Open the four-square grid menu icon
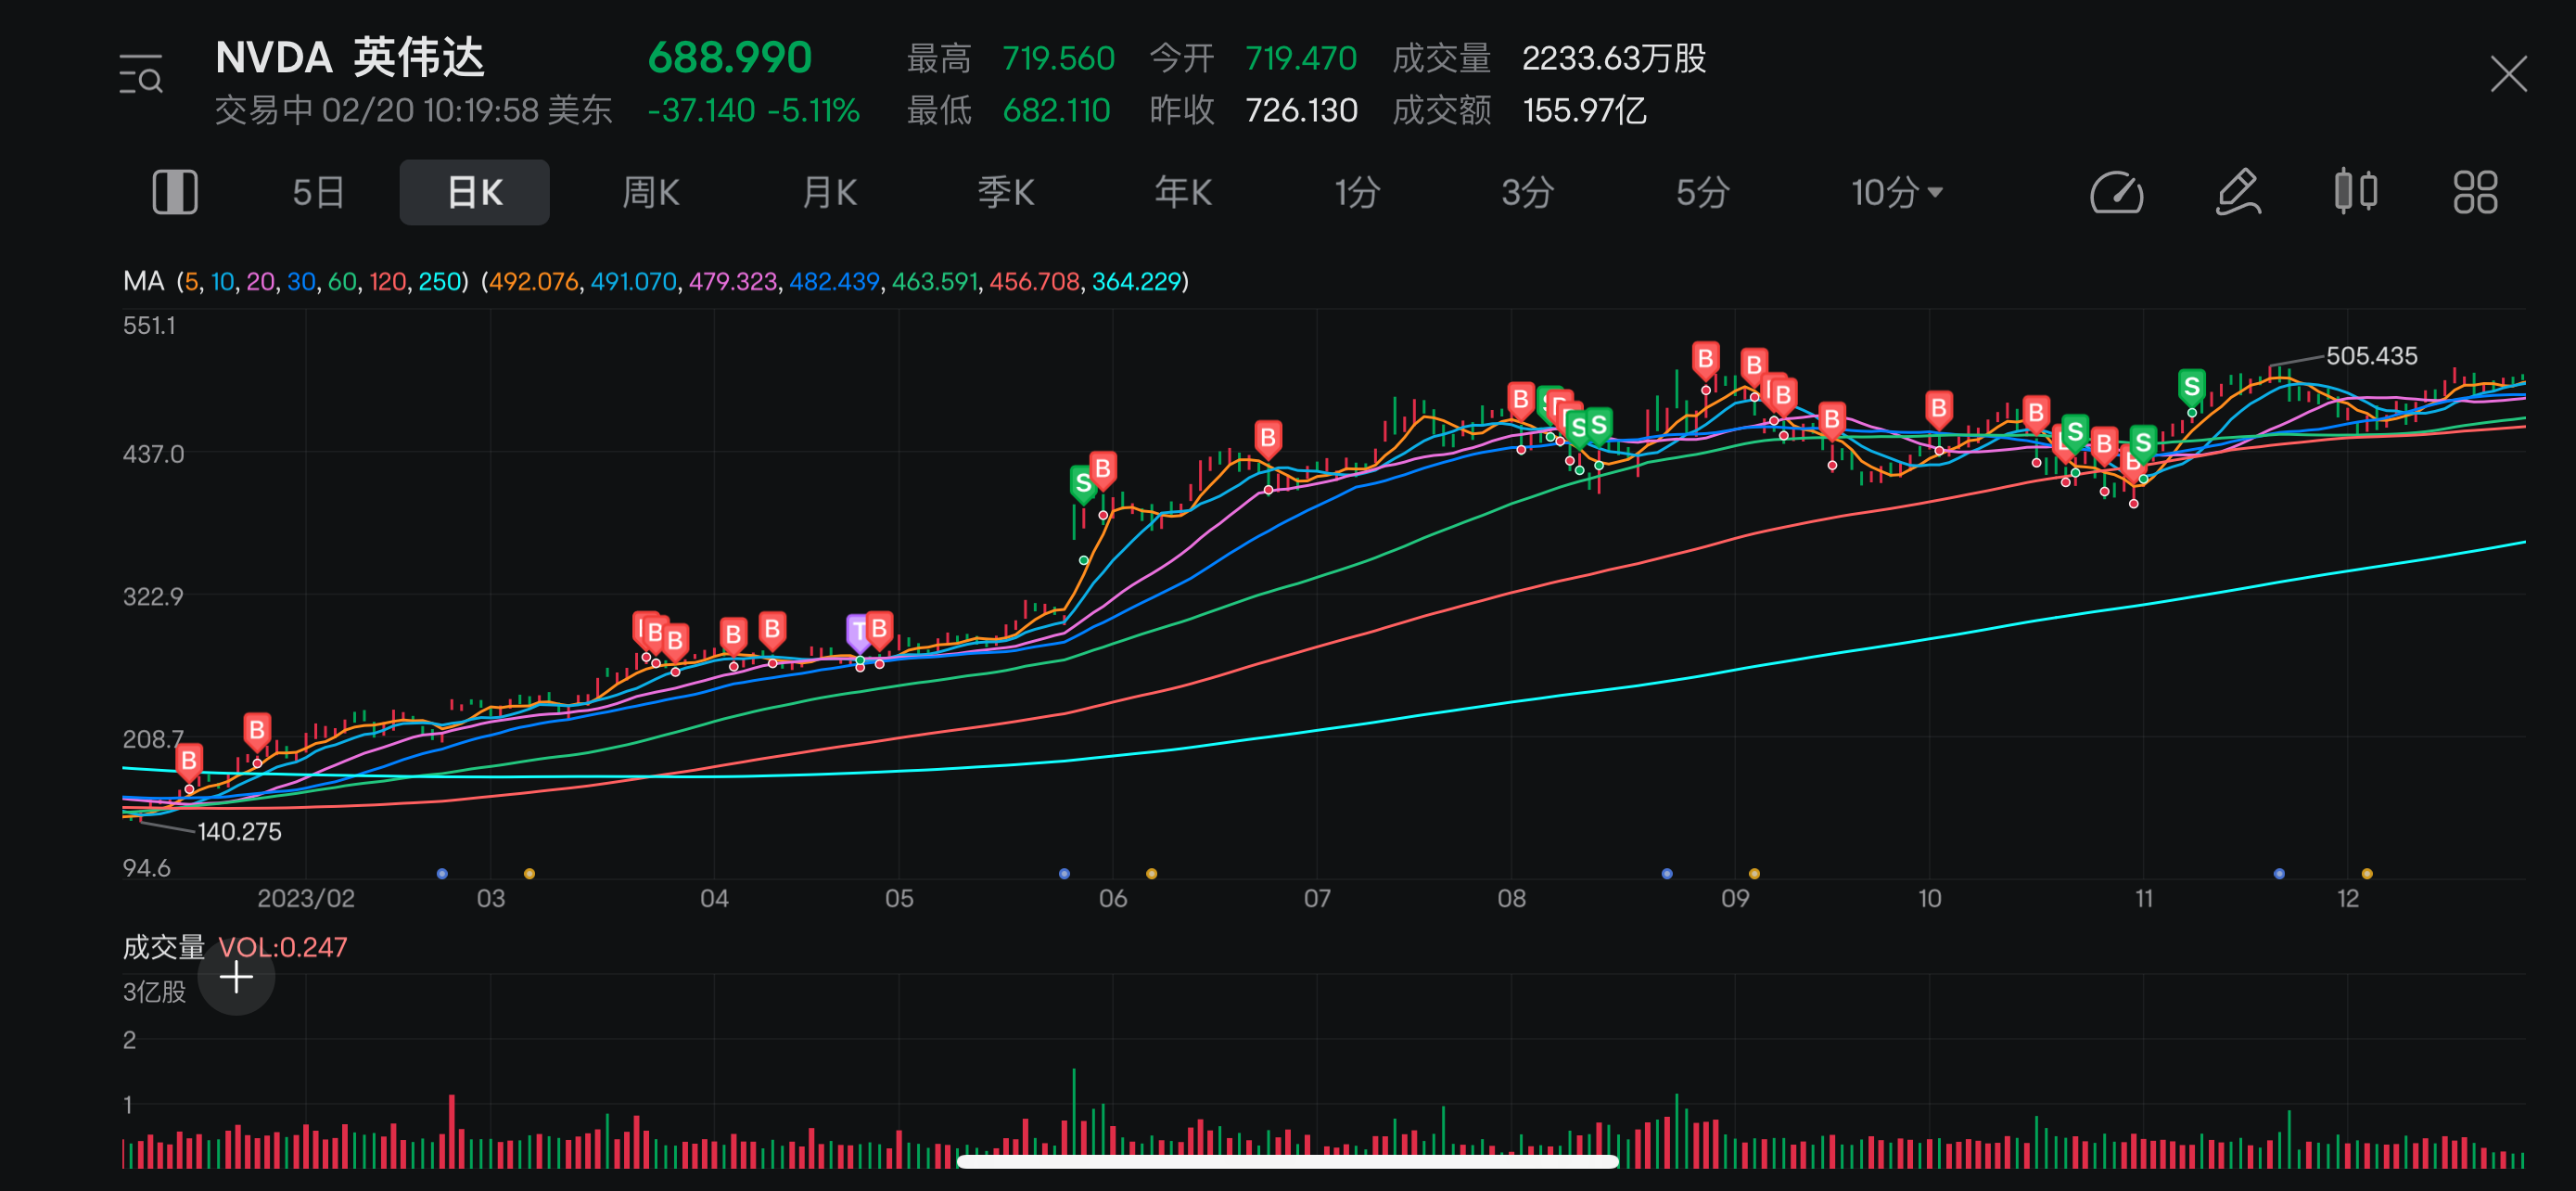Image resolution: width=2576 pixels, height=1191 pixels. [2475, 192]
